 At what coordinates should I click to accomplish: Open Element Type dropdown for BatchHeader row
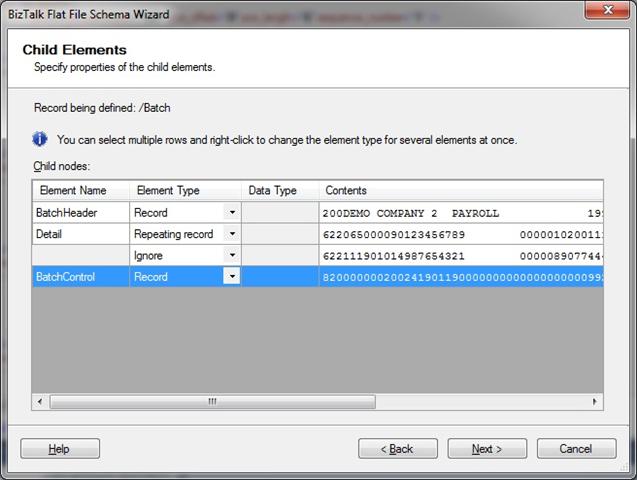pyautogui.click(x=232, y=212)
